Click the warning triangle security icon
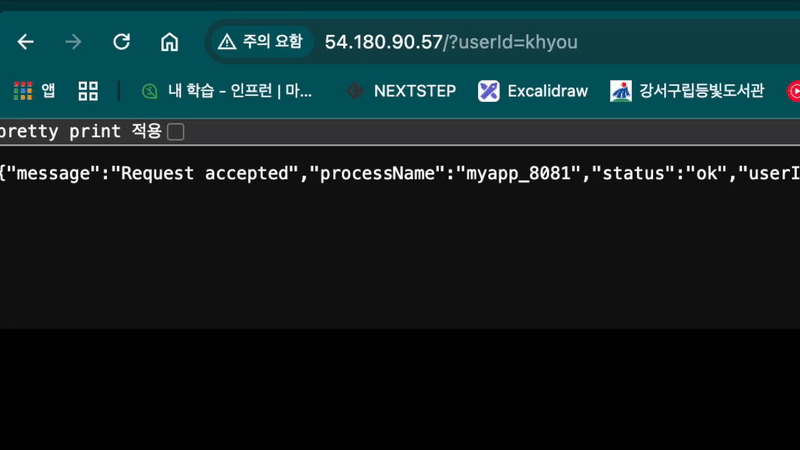Image resolution: width=800 pixels, height=450 pixels. click(227, 42)
